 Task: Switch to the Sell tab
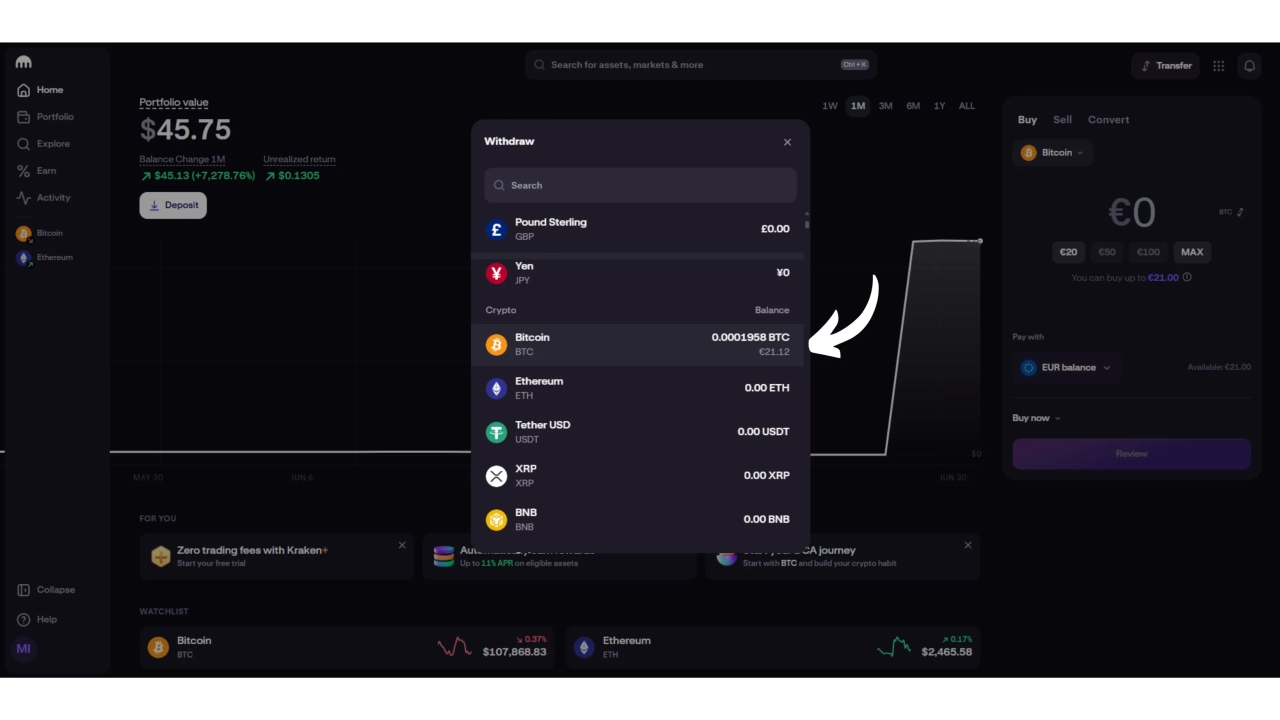[1062, 120]
